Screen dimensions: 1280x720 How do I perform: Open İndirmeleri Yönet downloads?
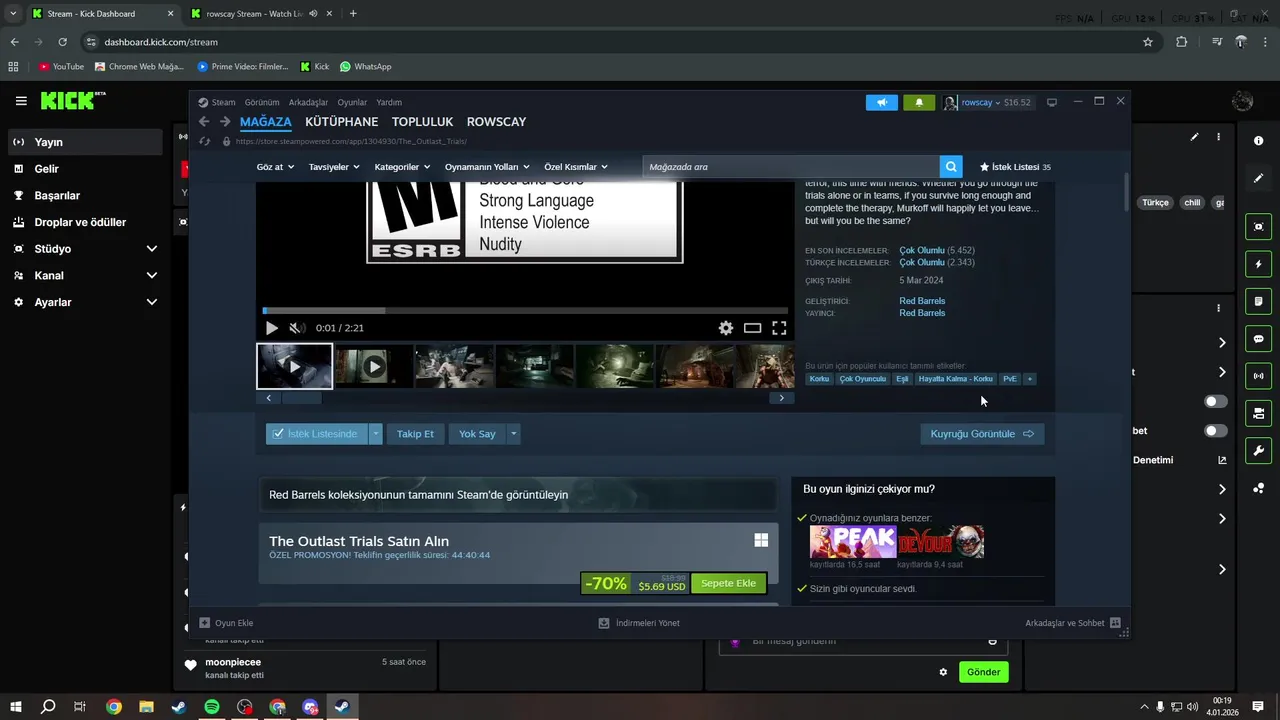tap(639, 623)
